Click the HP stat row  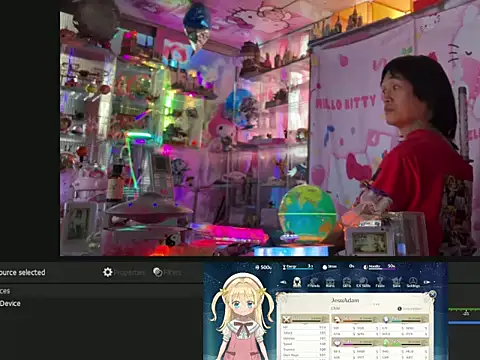[x=305, y=328]
